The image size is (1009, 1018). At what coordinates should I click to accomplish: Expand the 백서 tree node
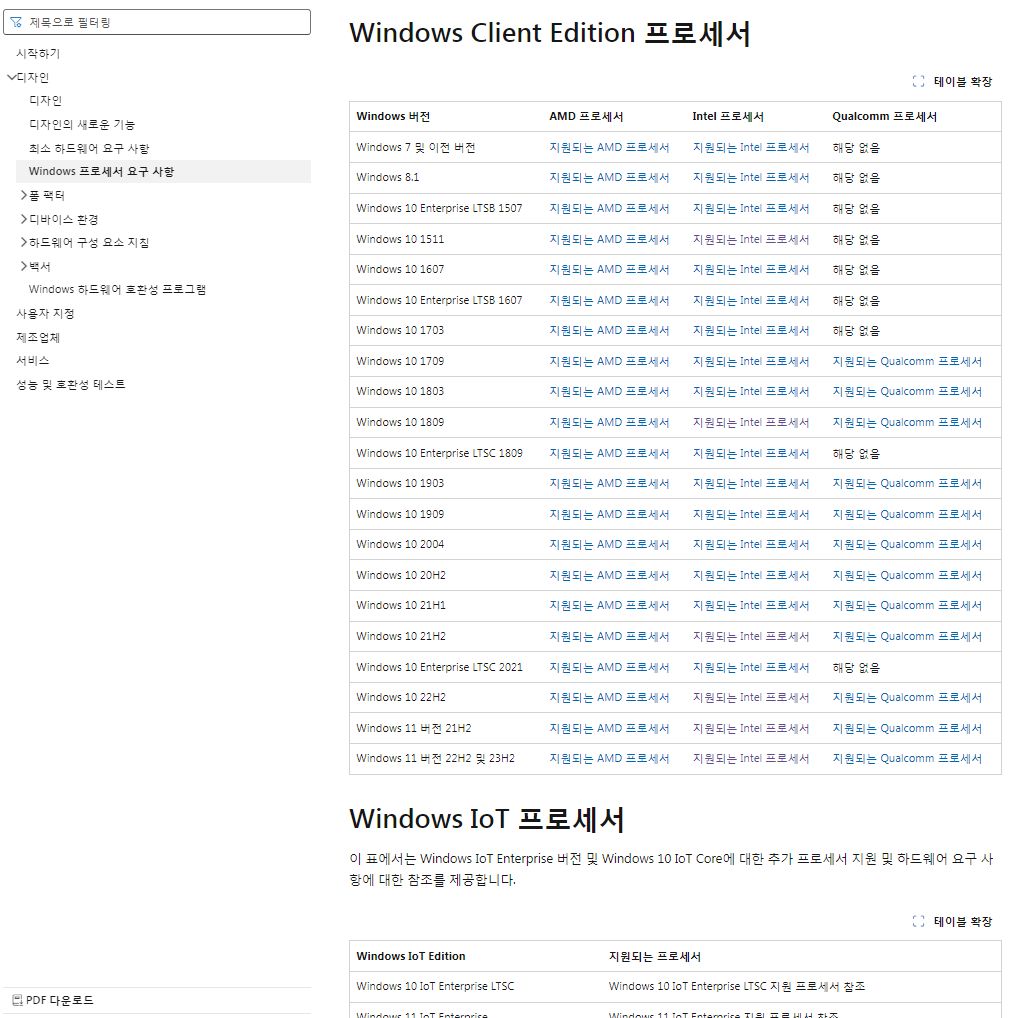[x=23, y=266]
